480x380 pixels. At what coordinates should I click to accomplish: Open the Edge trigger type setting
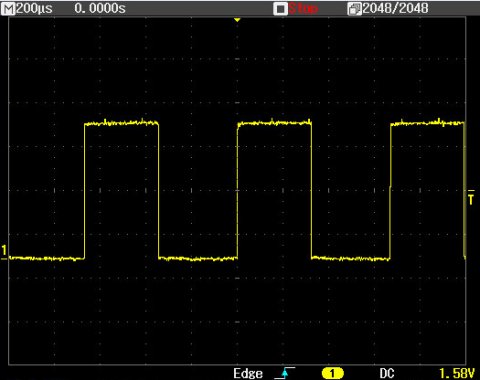pos(248,373)
